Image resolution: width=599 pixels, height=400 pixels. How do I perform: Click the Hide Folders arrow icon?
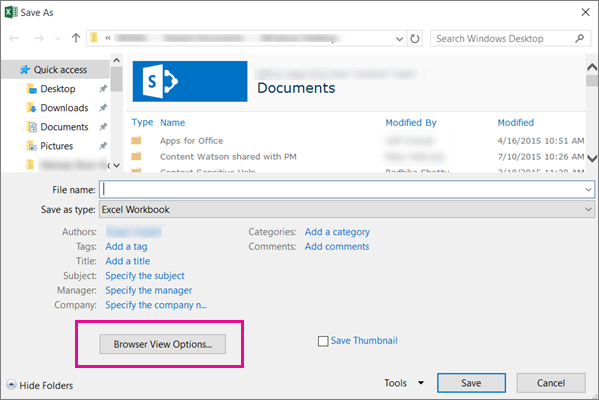(x=11, y=384)
